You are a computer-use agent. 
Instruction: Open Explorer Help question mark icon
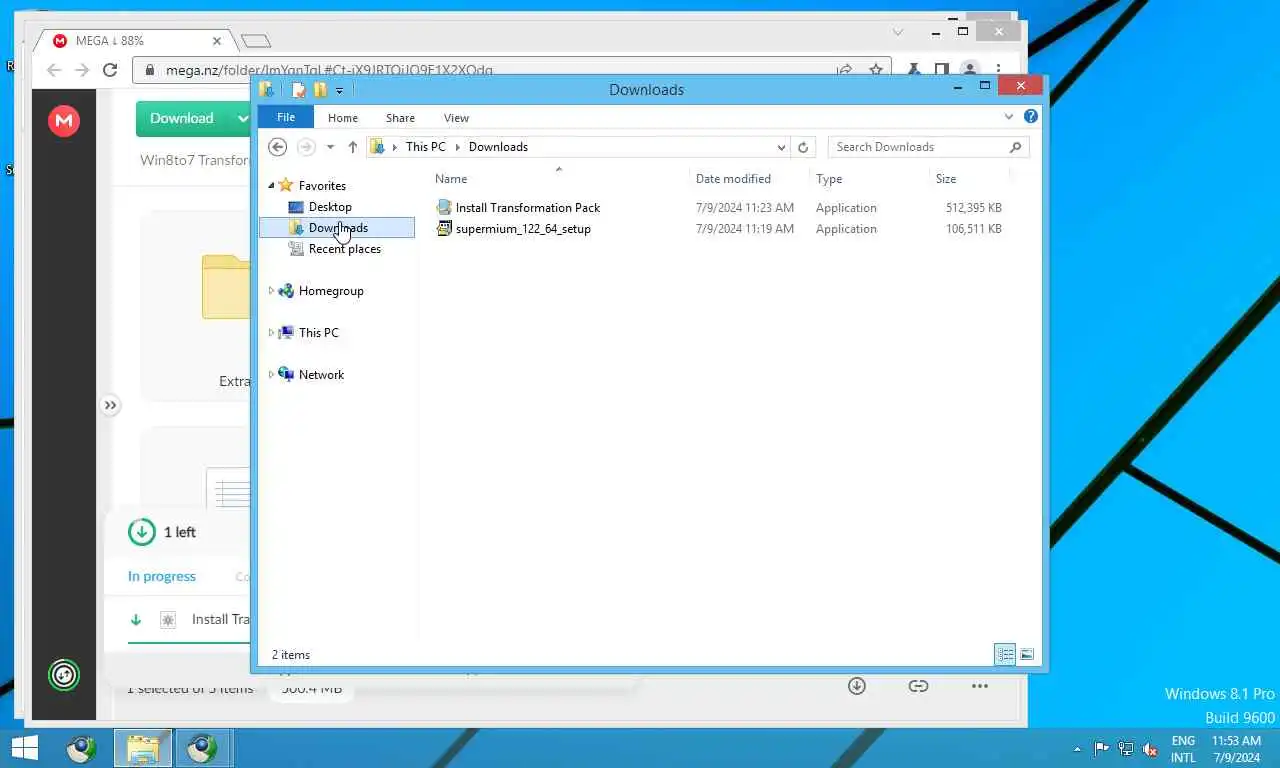point(1031,117)
